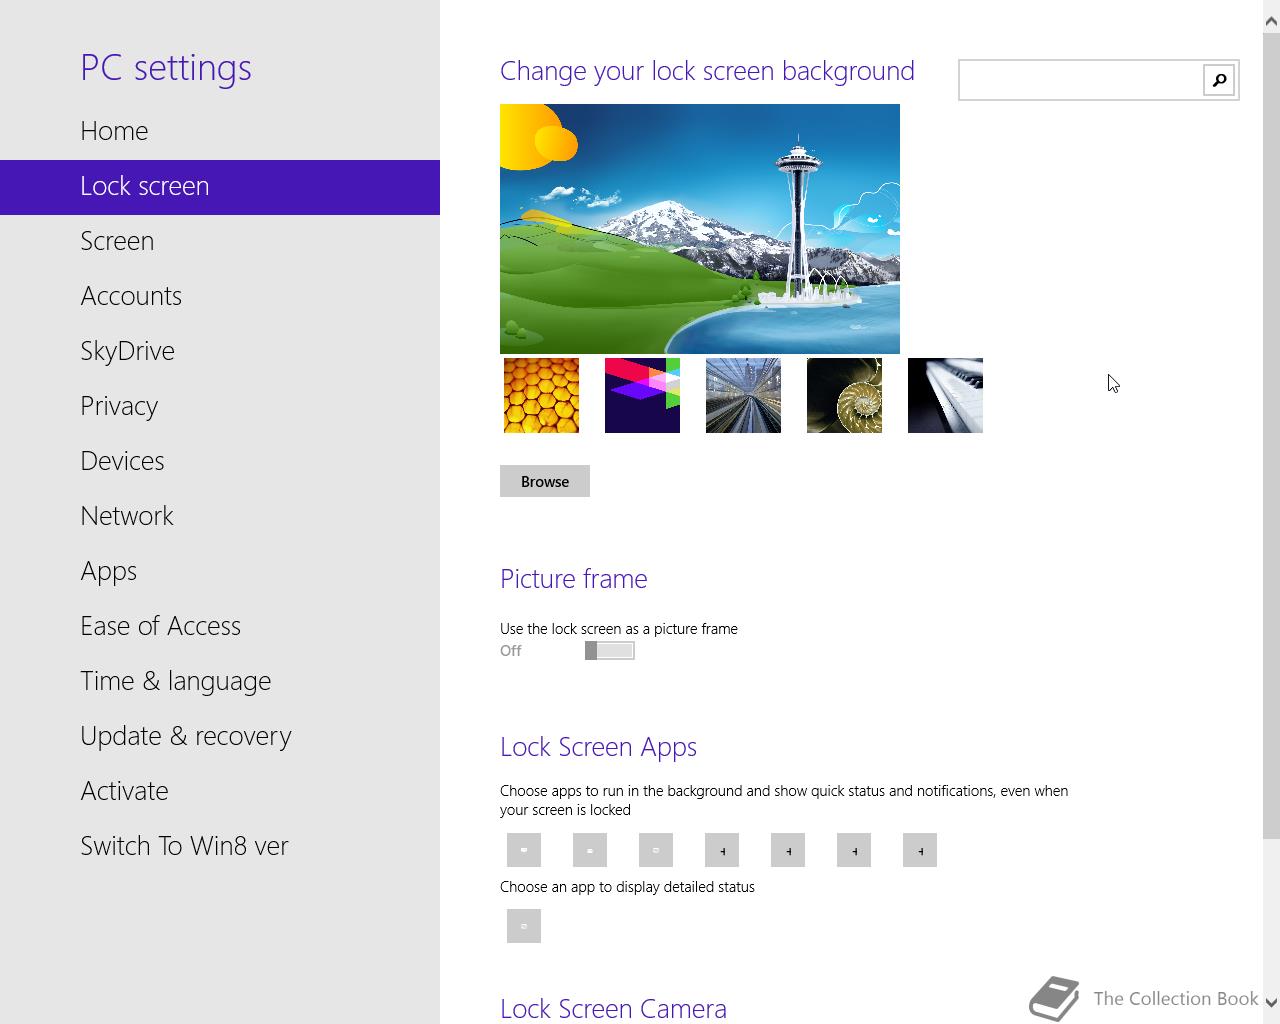
Task: Open Accounts settings
Action: click(x=220, y=296)
